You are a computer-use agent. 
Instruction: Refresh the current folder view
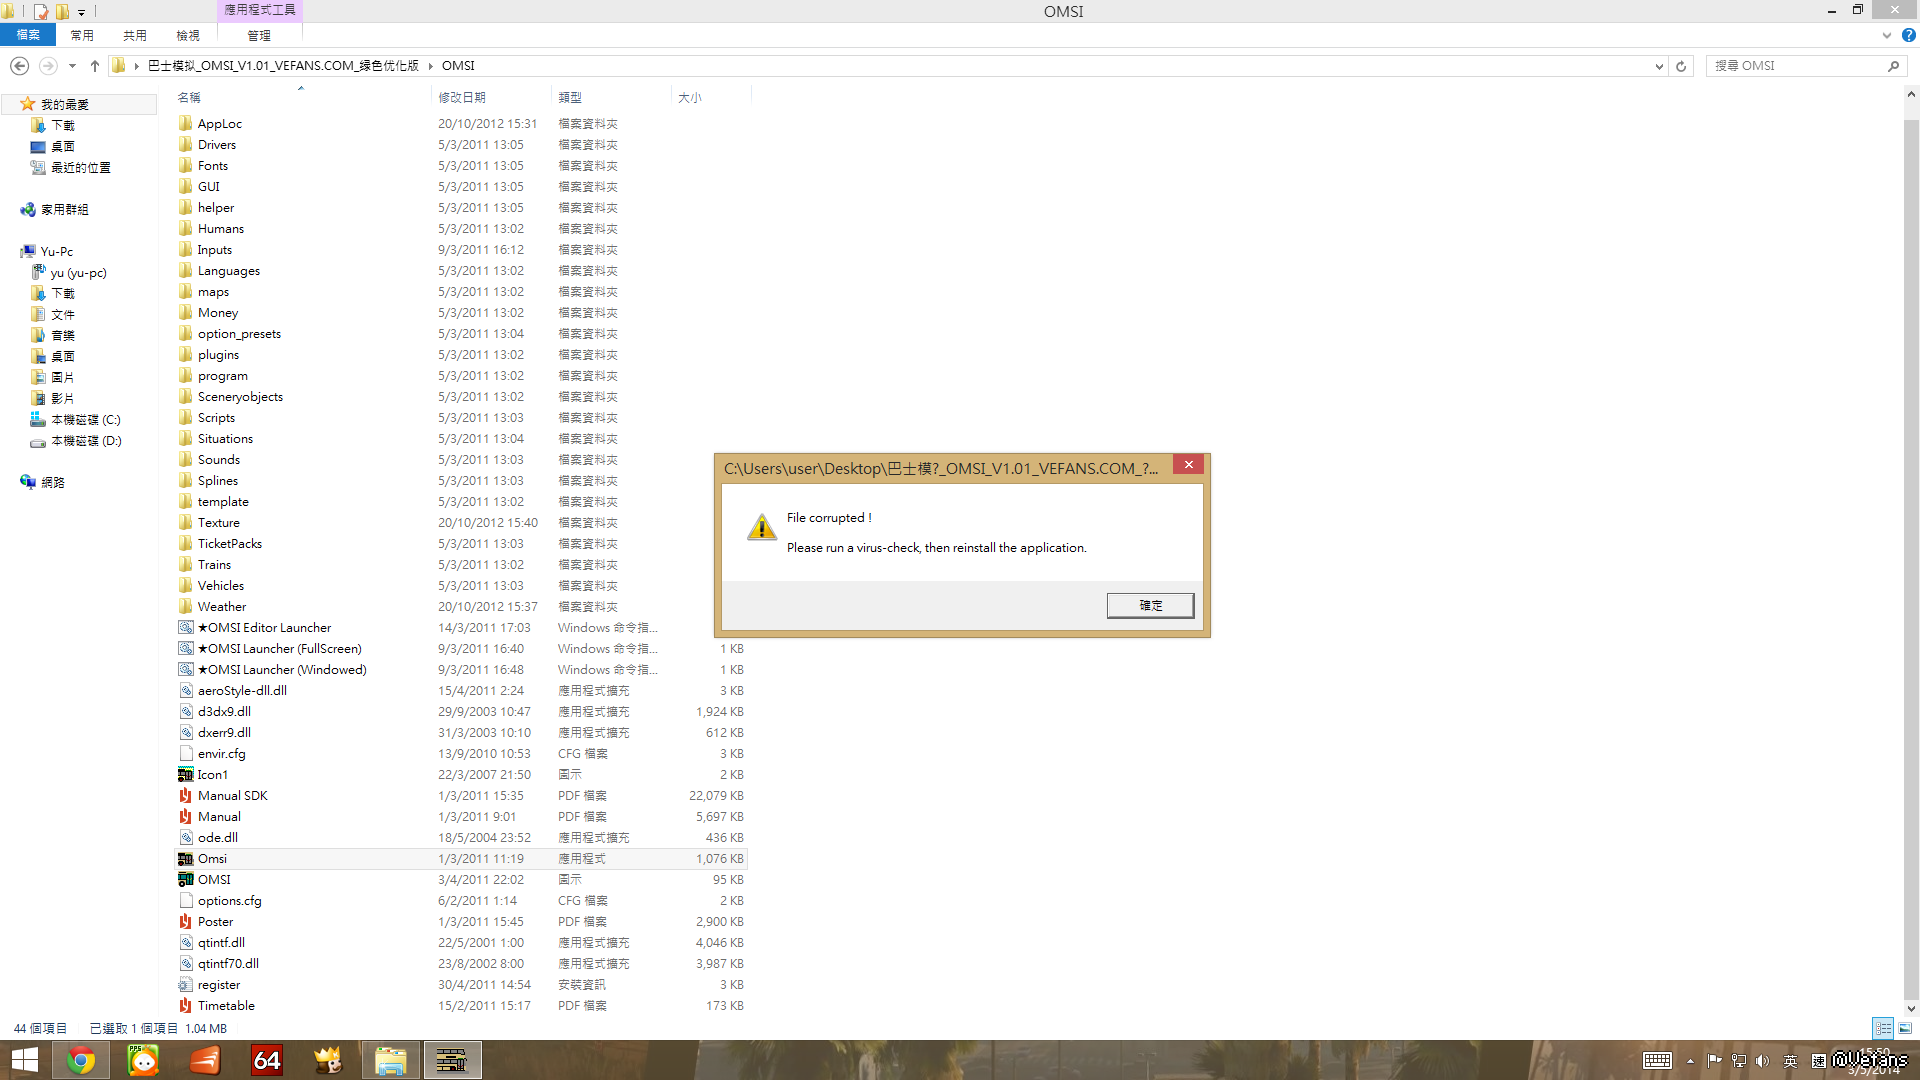[1681, 66]
